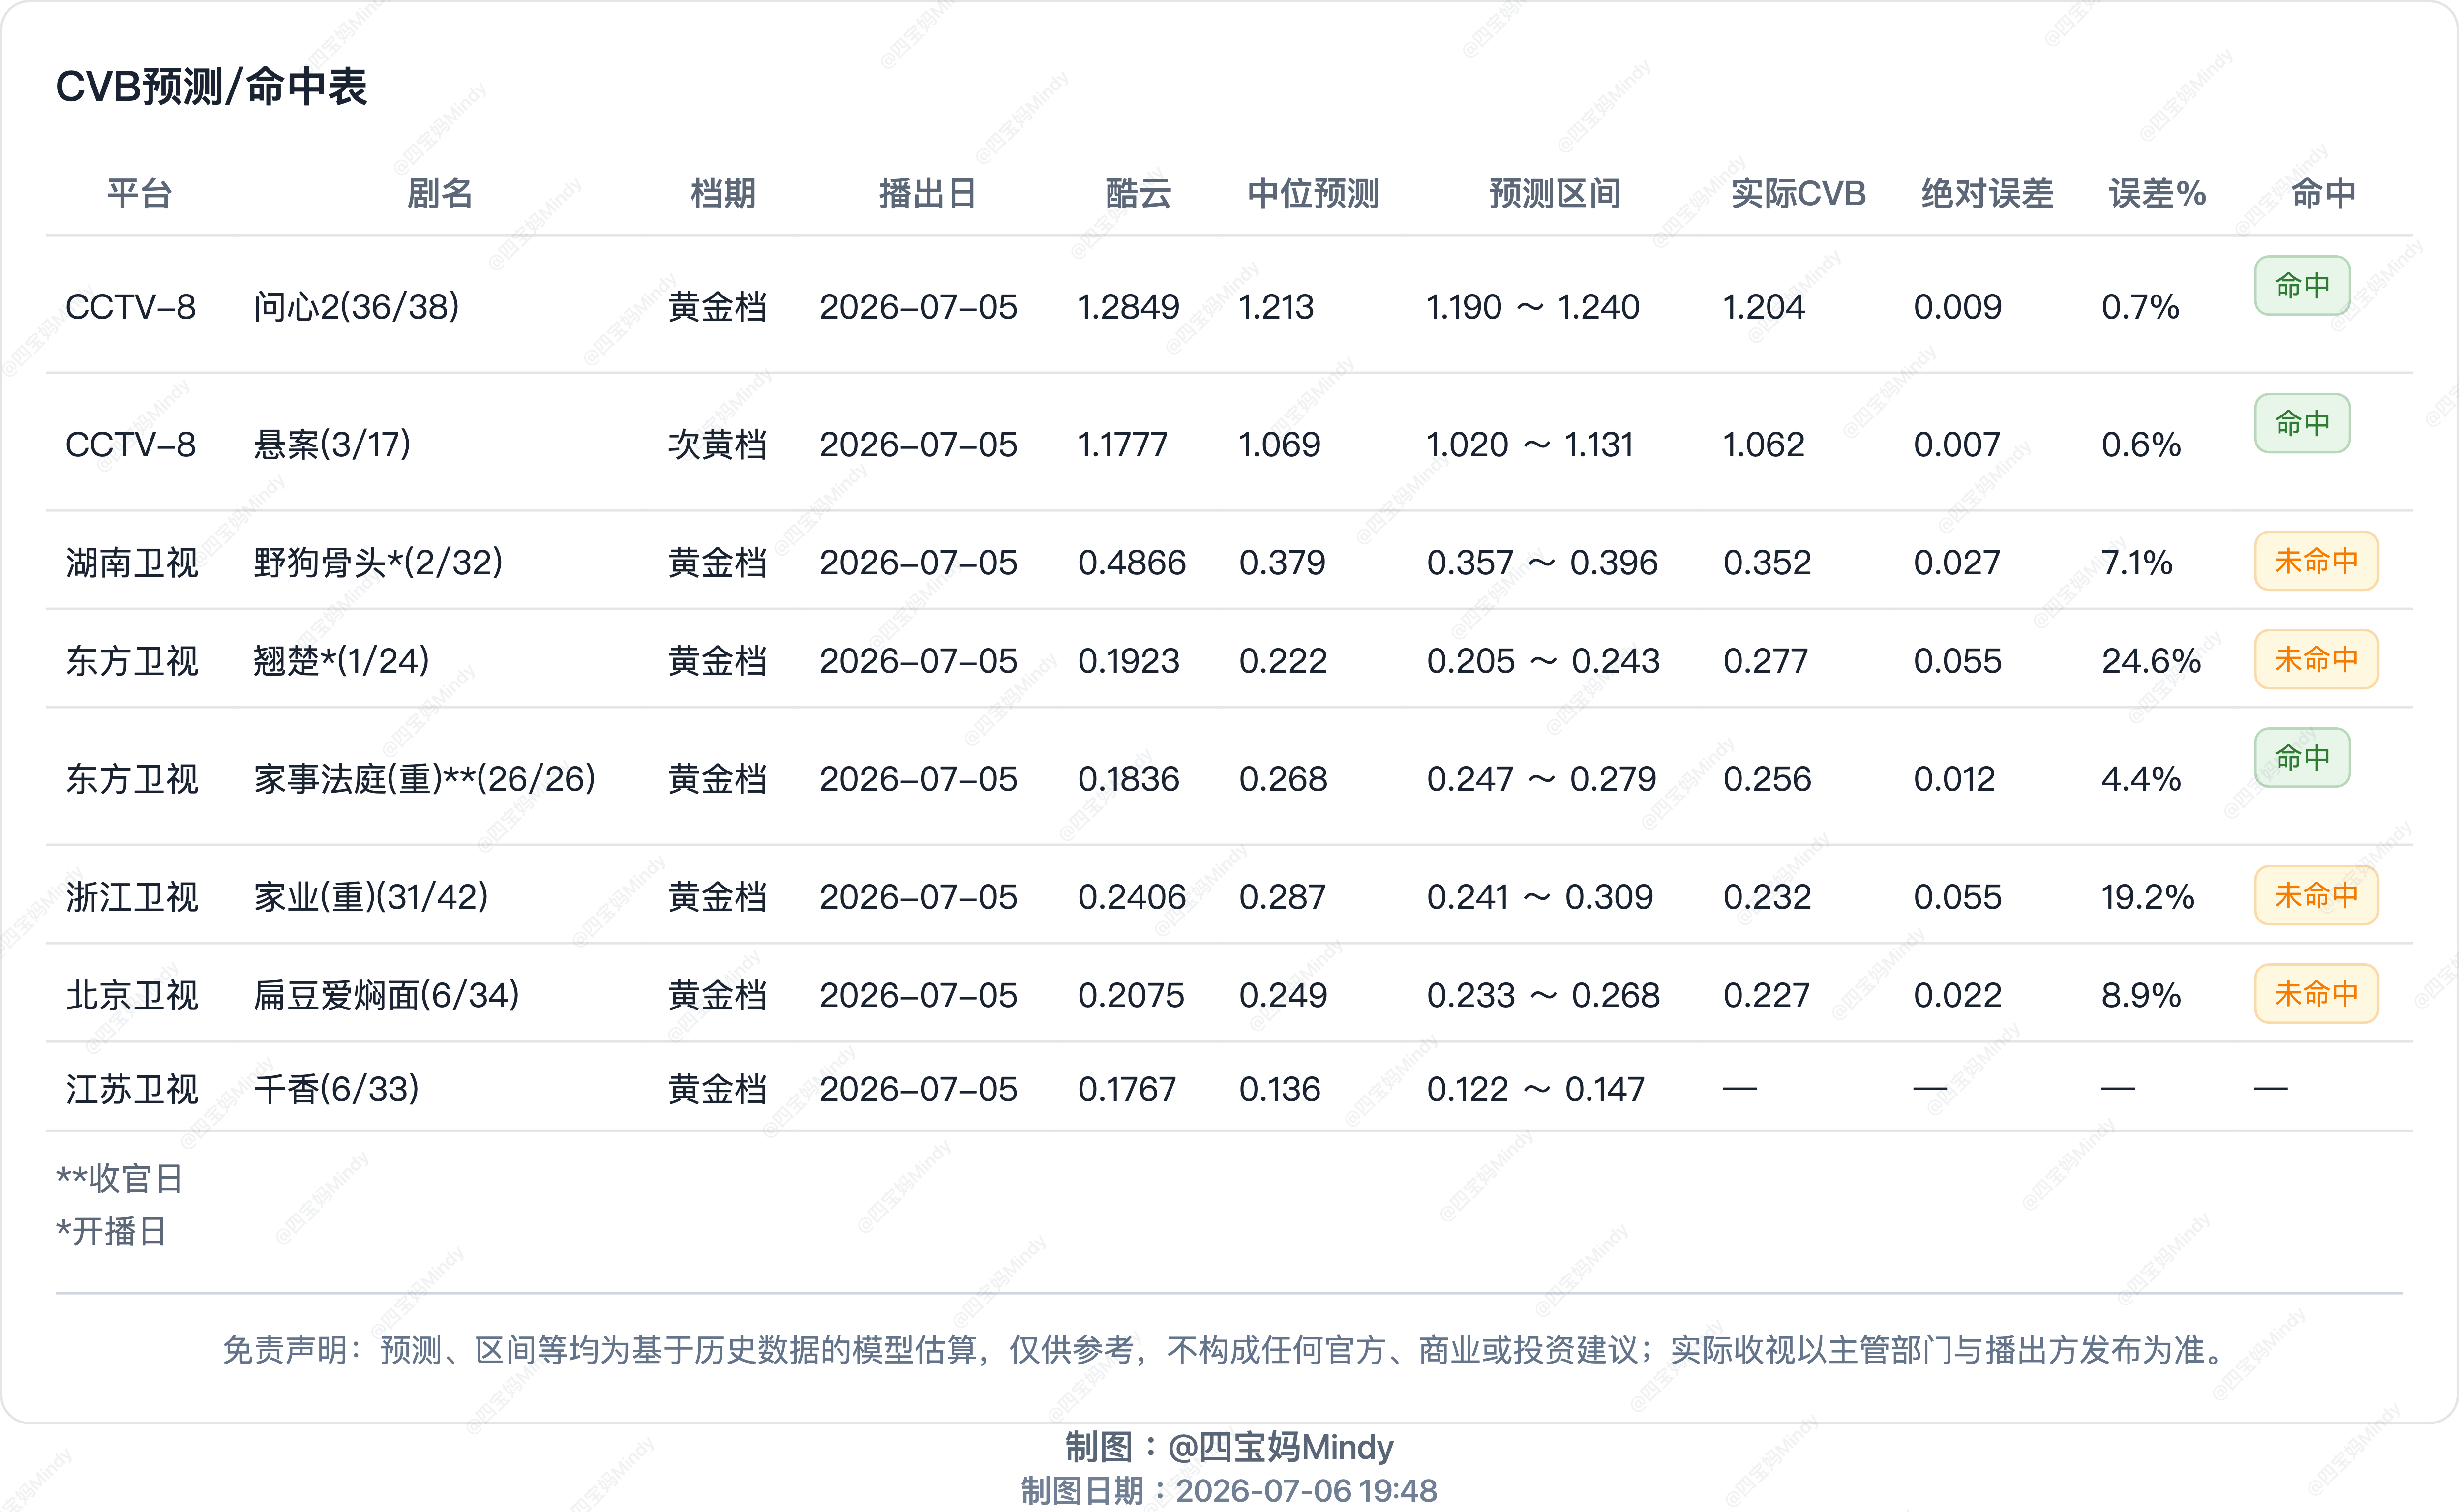The height and width of the screenshot is (1512, 2459).
Task: Click the 酷云 value 0.2075
Action: pyautogui.click(x=1131, y=994)
